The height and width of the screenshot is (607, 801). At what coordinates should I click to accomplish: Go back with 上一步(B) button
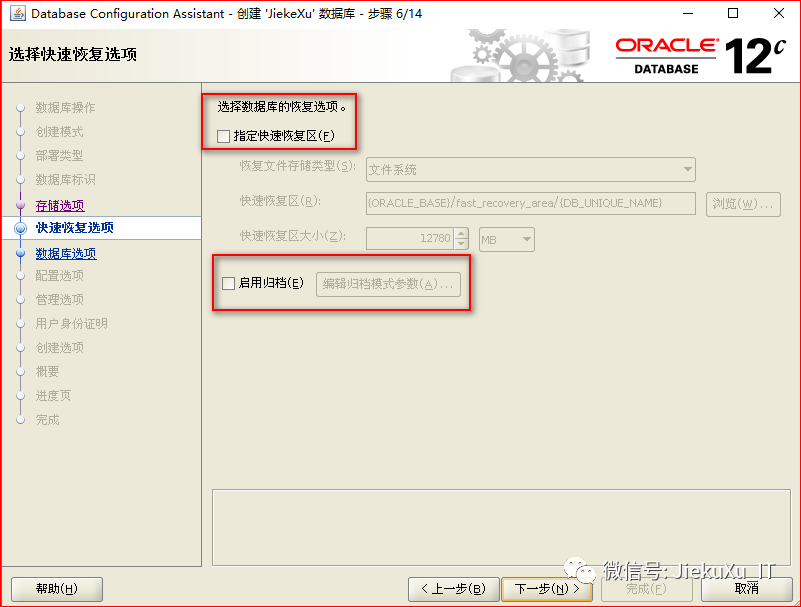click(x=454, y=589)
